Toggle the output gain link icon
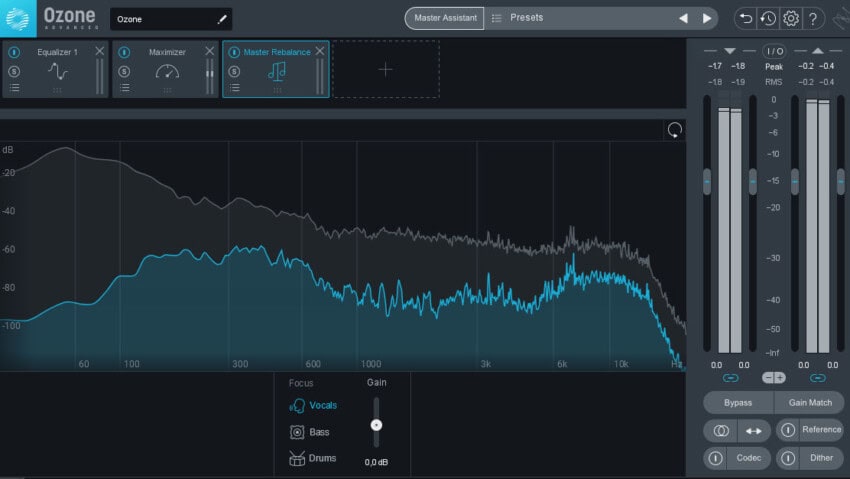 (818, 378)
